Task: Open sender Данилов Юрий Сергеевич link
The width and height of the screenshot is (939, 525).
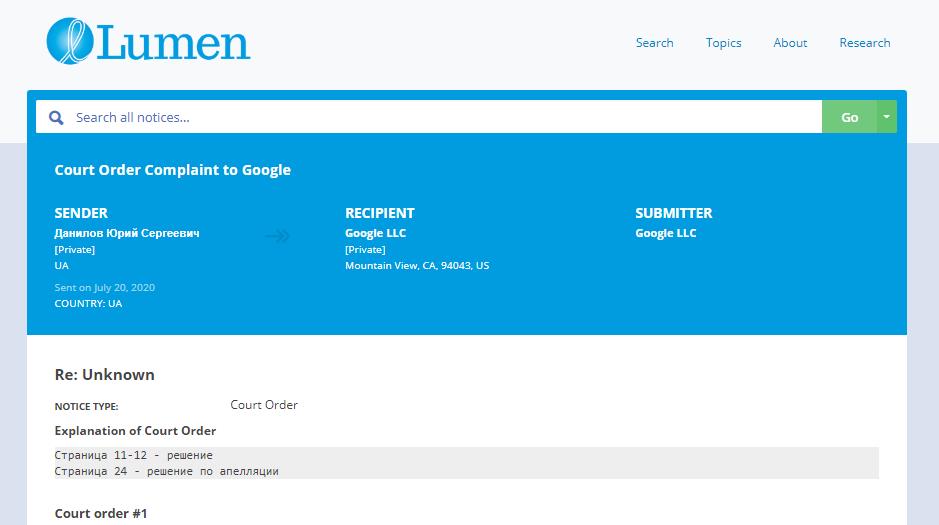Action: pos(127,233)
